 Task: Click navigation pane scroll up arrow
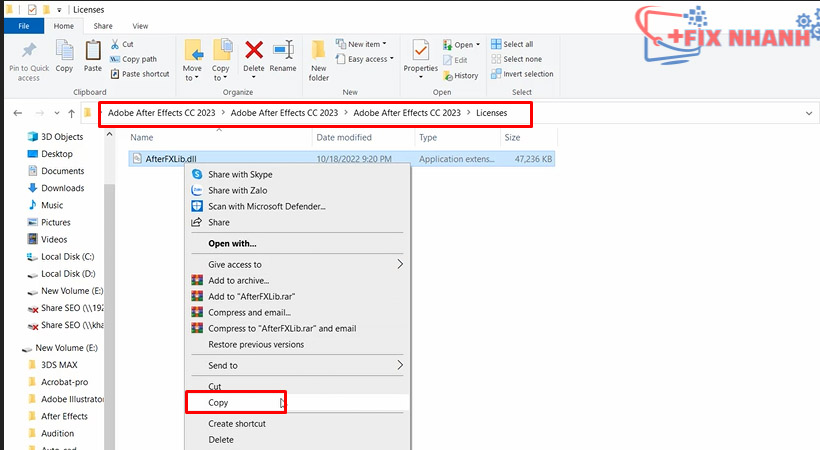click(109, 134)
